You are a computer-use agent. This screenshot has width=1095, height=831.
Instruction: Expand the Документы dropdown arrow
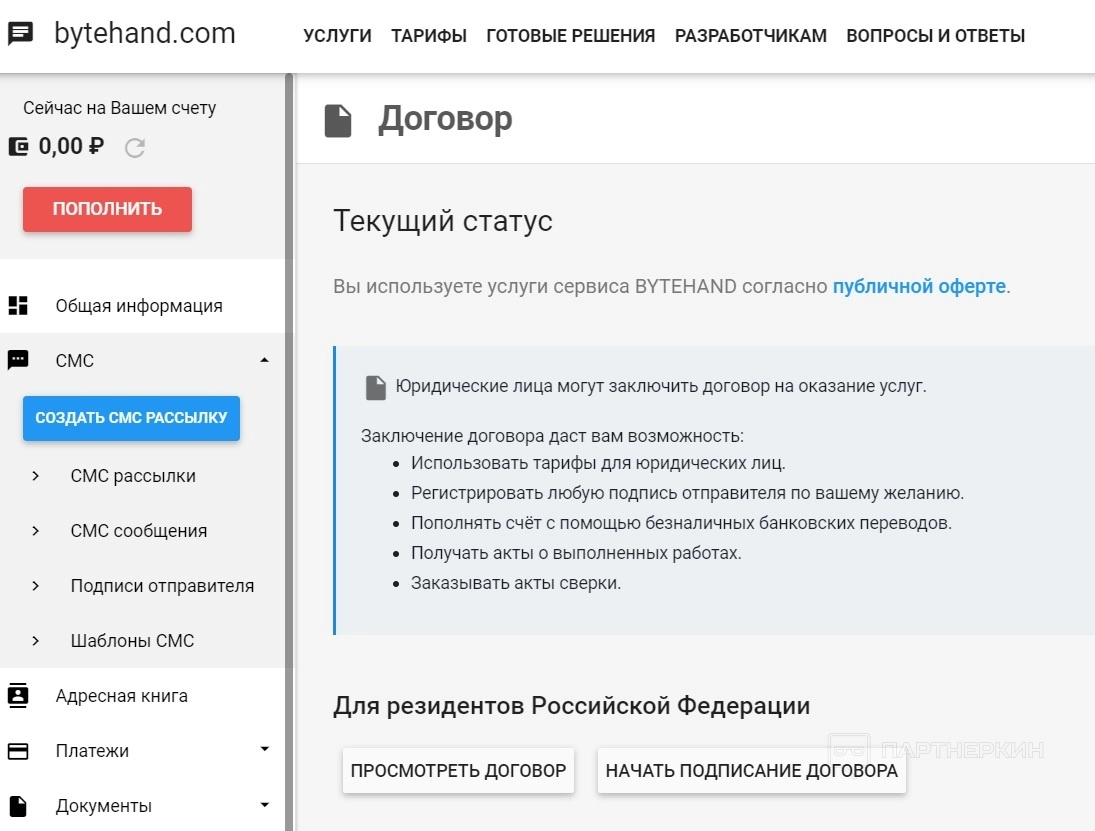[264, 804]
